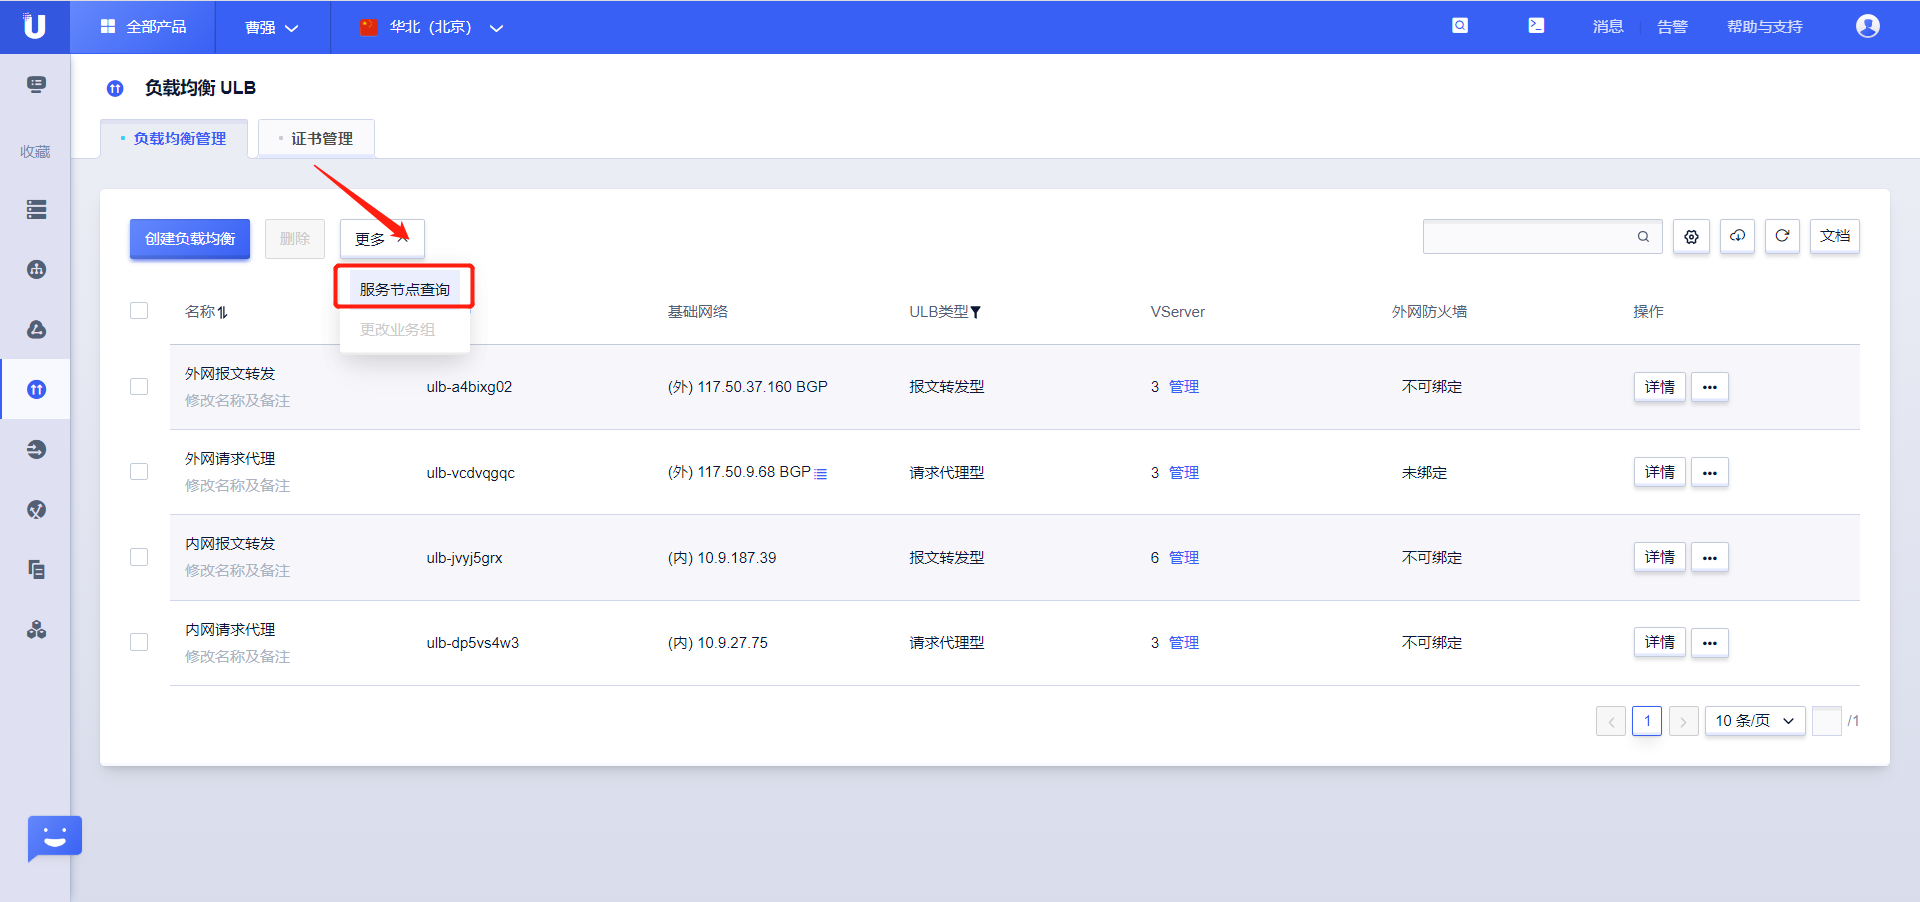Open the sidebar triangle storage icon
The image size is (1920, 902).
tap(37, 329)
